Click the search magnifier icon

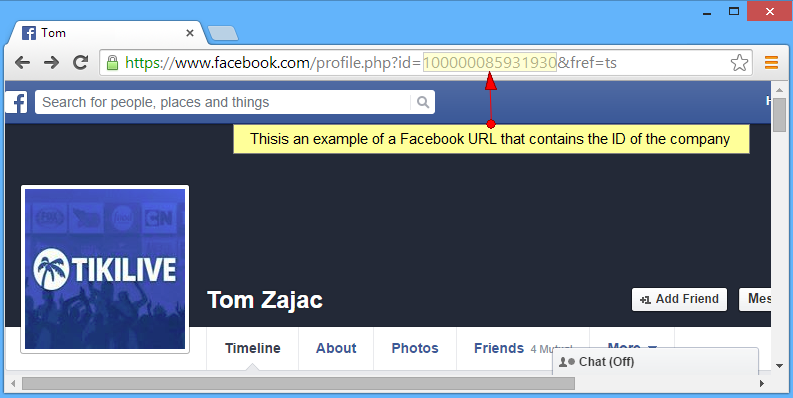[x=423, y=102]
